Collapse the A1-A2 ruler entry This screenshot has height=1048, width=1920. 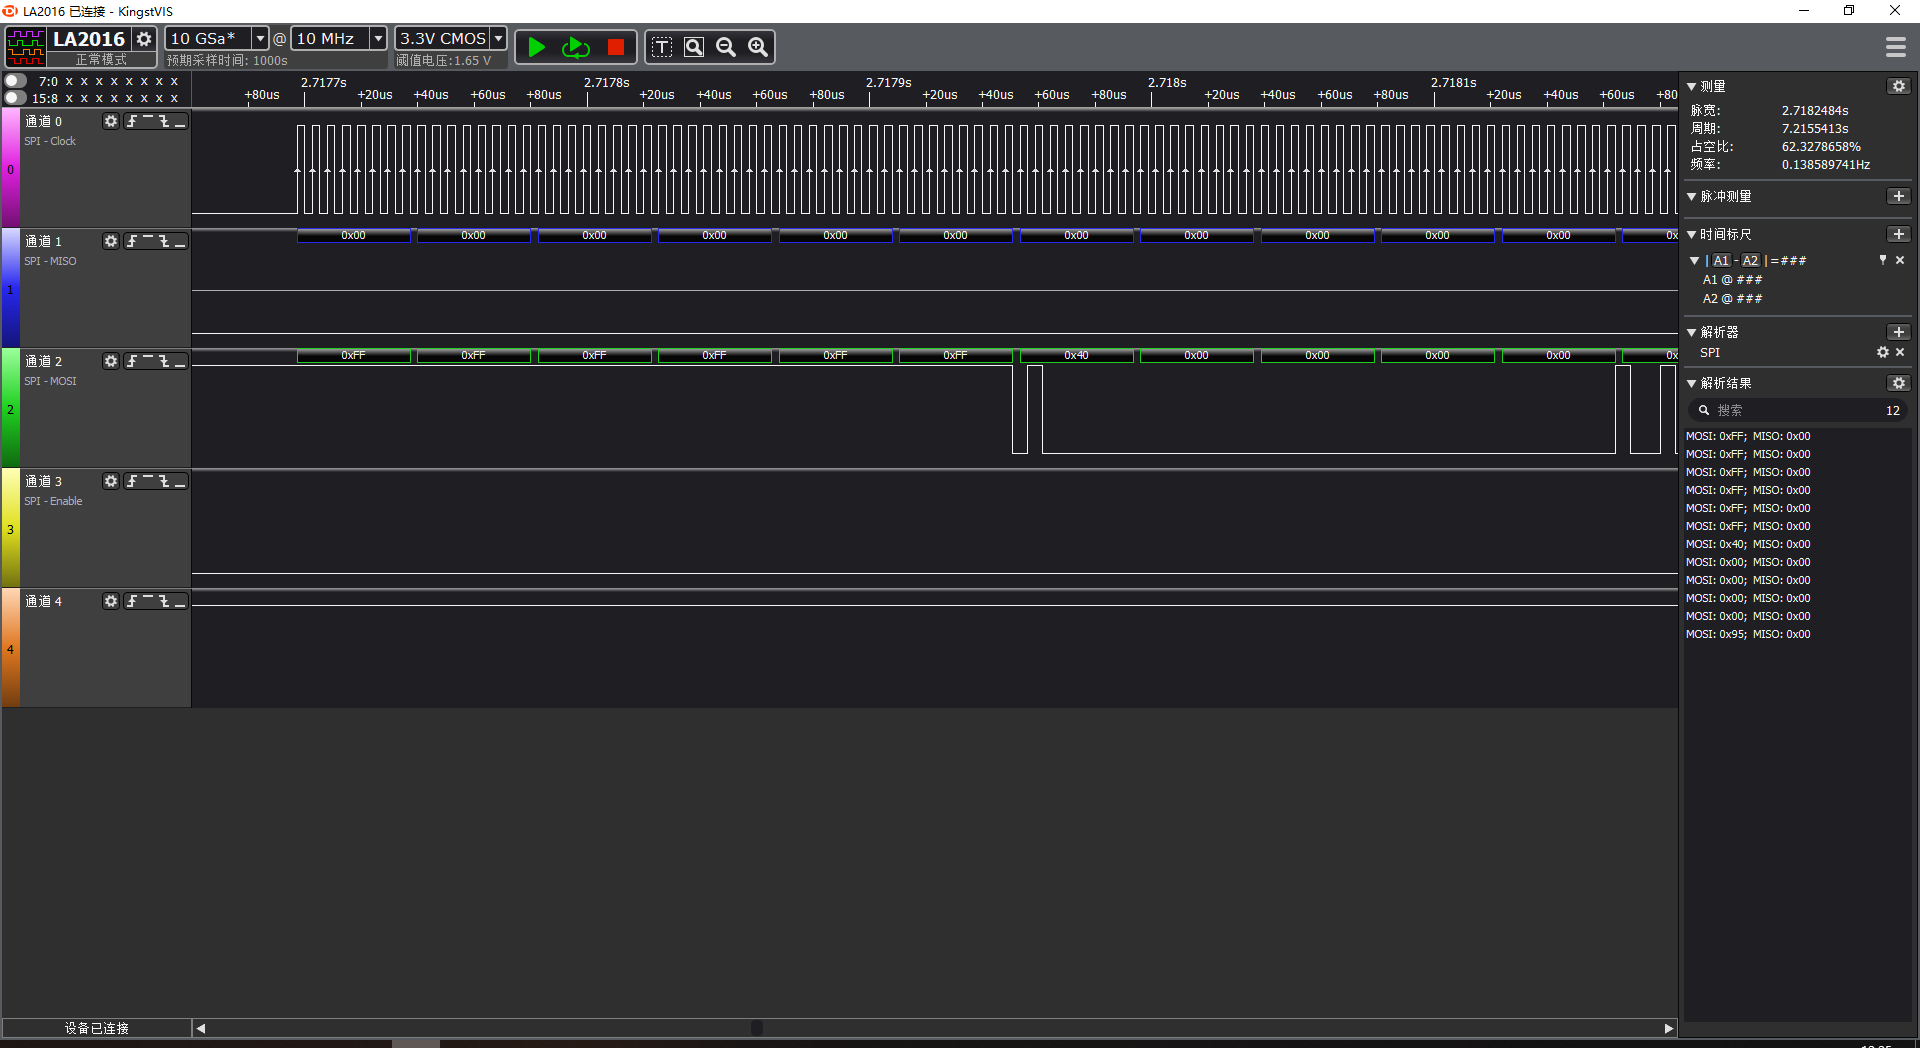click(x=1695, y=260)
